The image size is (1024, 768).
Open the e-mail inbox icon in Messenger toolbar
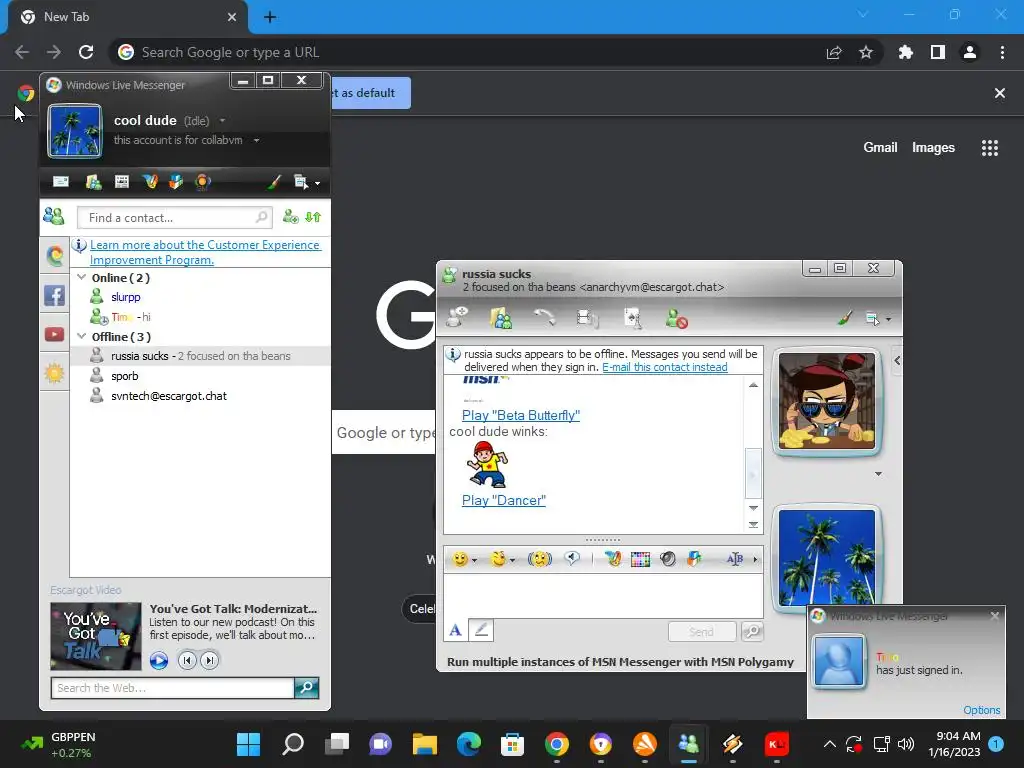[61, 182]
